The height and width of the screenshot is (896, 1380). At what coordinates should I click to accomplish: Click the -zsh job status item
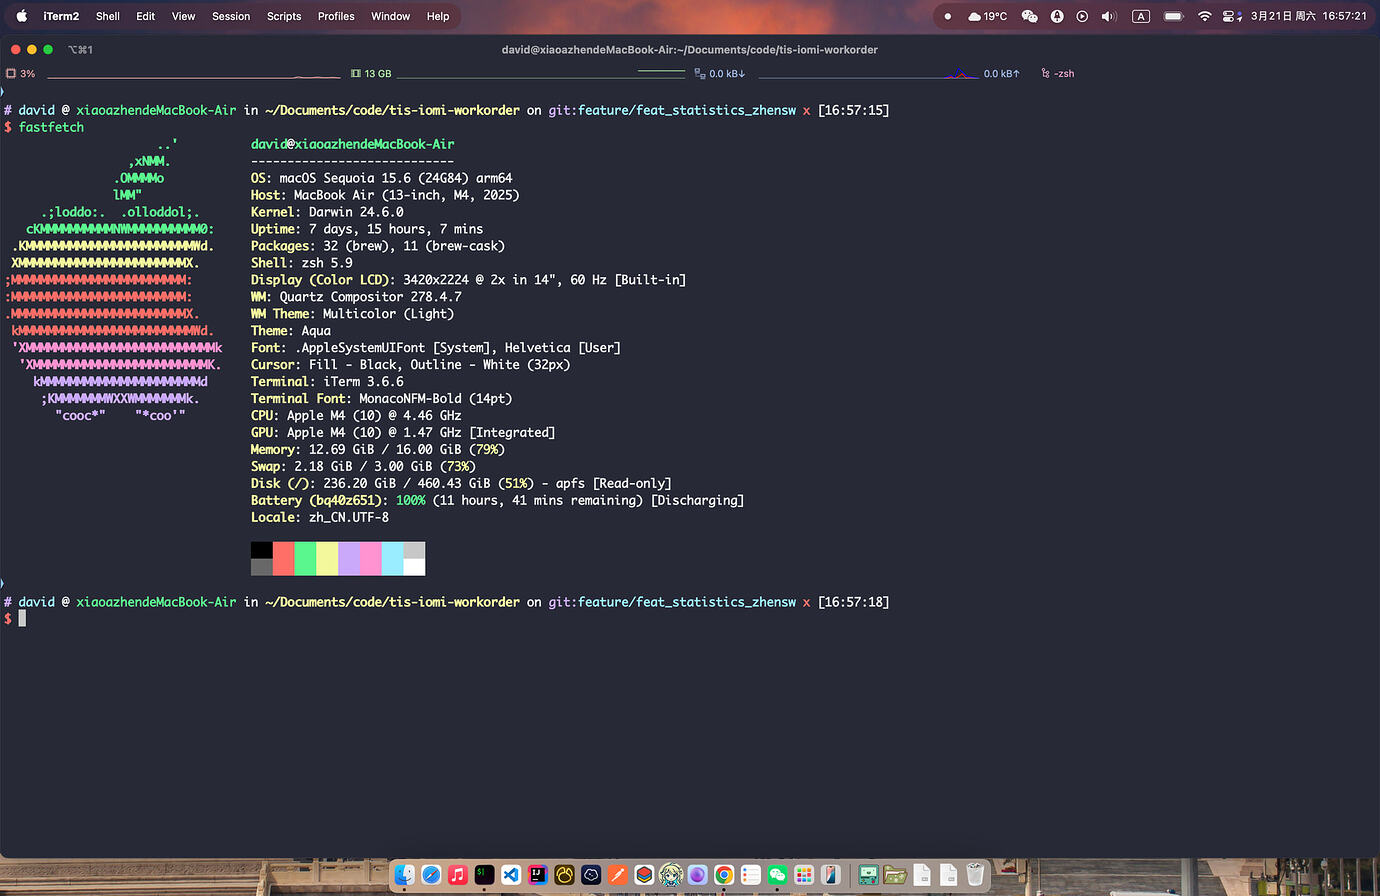[x=1058, y=74]
